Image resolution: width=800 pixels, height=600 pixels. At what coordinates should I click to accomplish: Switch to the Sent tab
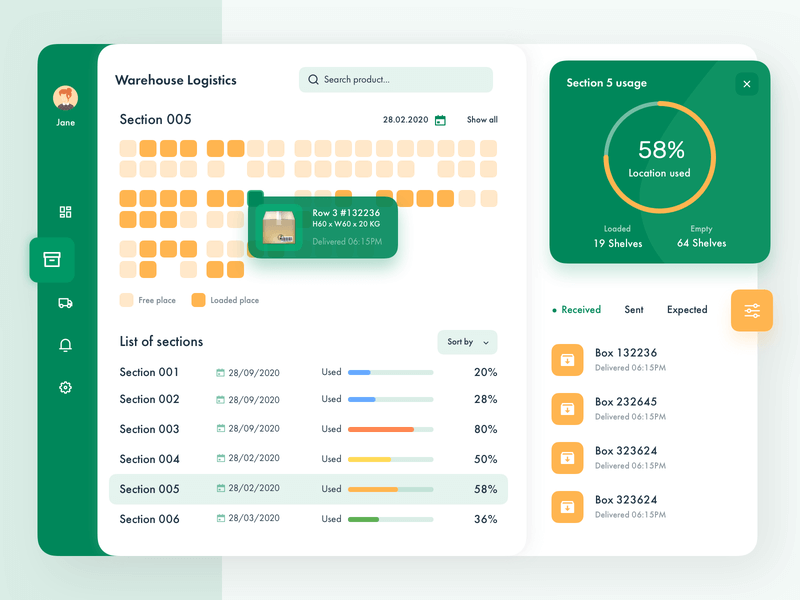(x=633, y=310)
